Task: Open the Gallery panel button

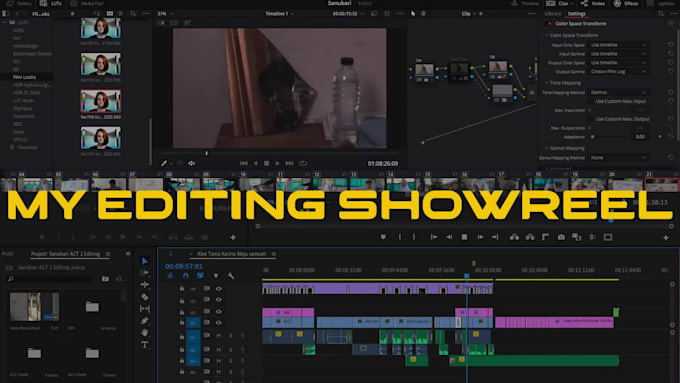Action: point(20,3)
